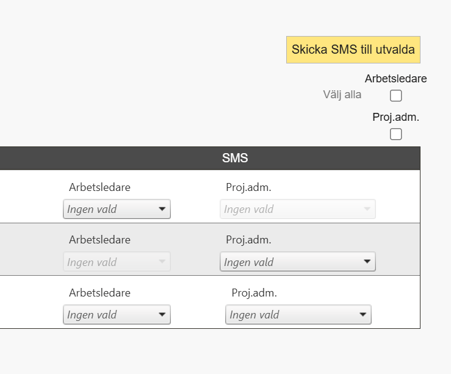The height and width of the screenshot is (374, 451).
Task: Click the Proj.adm. label in the first row
Action: pos(249,187)
